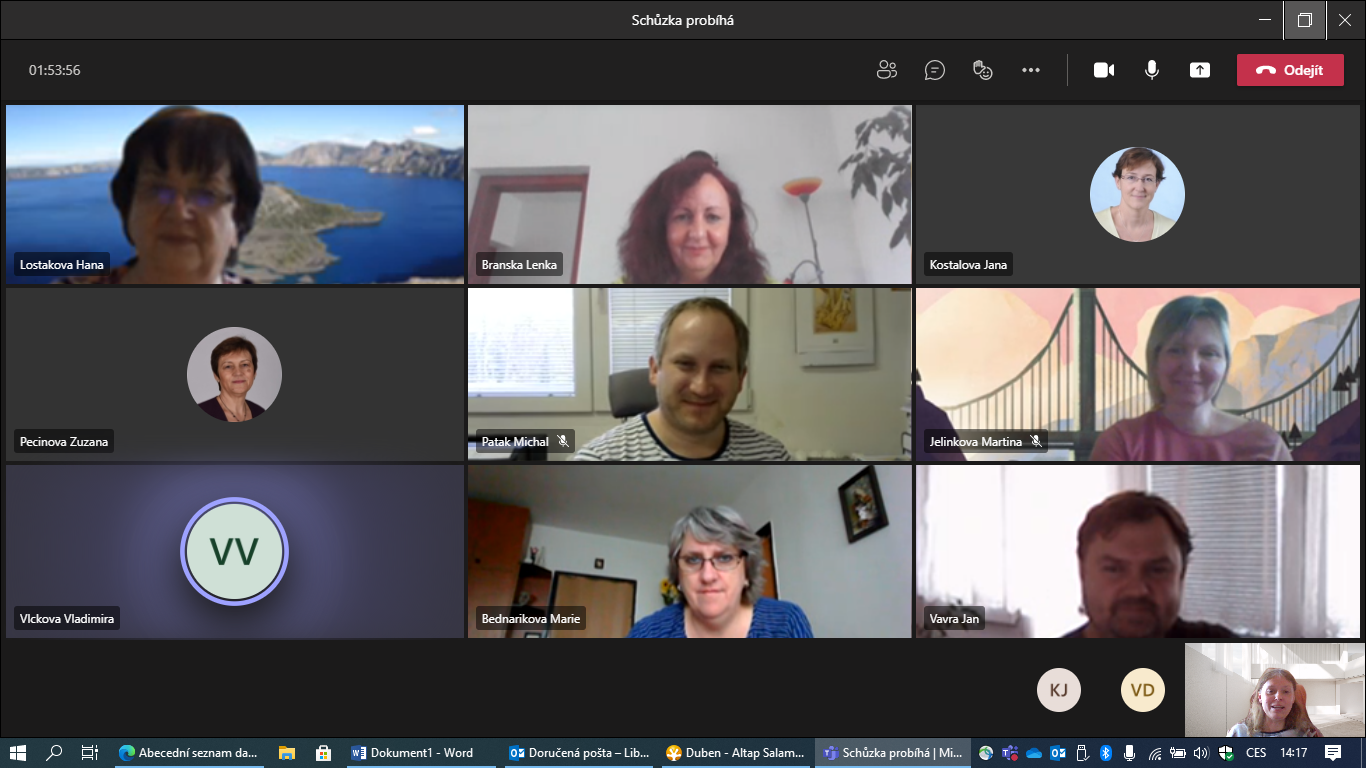The width and height of the screenshot is (1366, 768).
Task: Click the red Odejít leave button
Action: [1290, 70]
